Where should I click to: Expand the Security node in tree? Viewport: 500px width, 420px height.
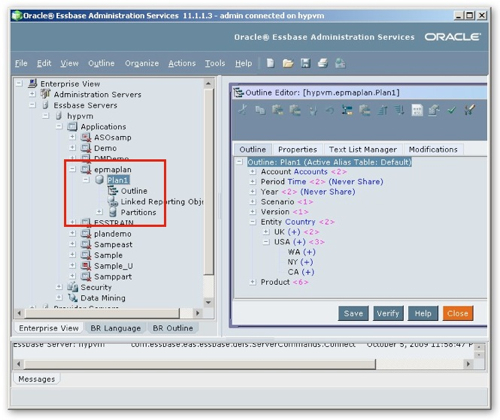59,287
